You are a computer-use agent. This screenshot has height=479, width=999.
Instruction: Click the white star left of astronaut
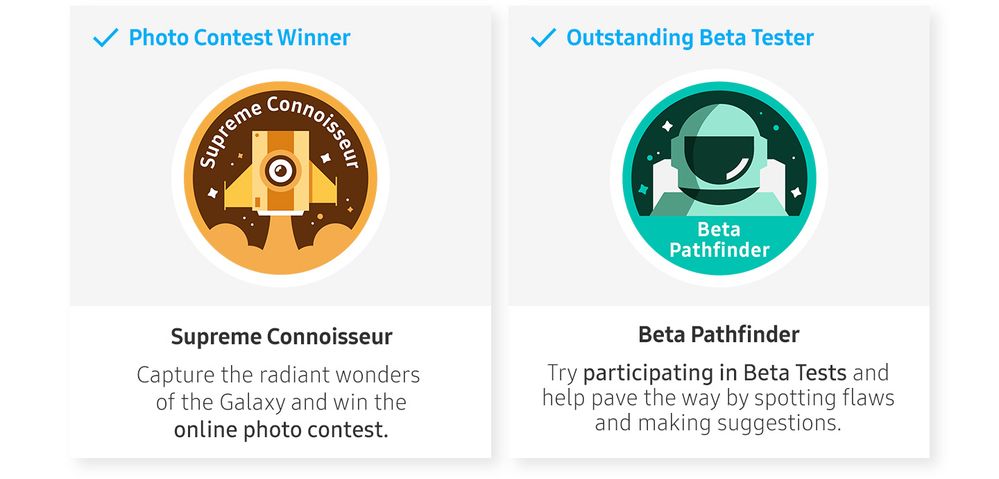[667, 126]
